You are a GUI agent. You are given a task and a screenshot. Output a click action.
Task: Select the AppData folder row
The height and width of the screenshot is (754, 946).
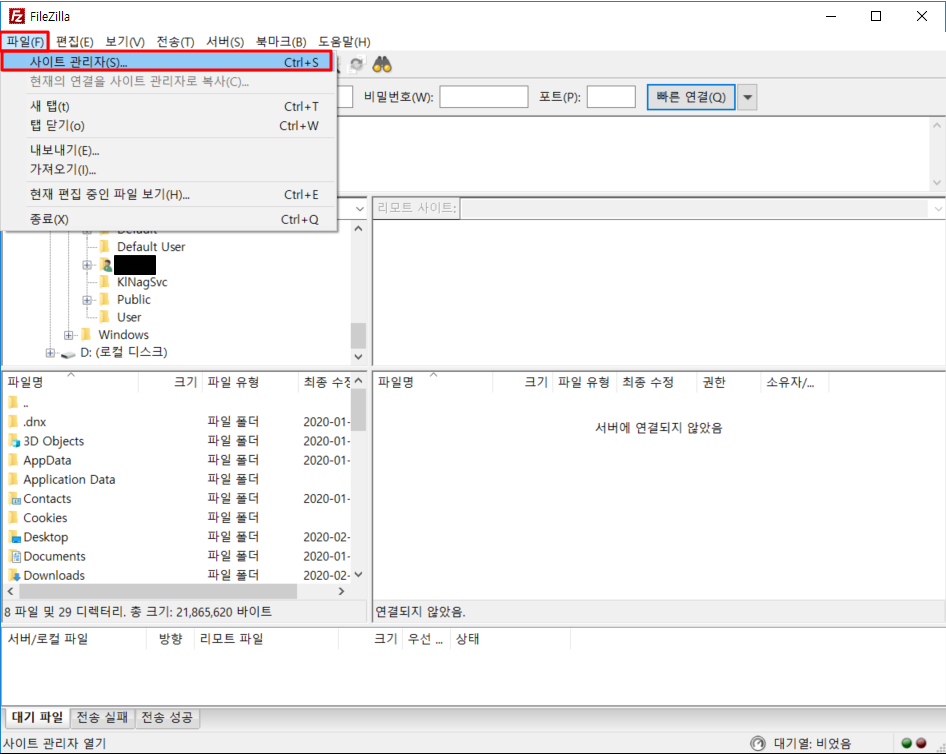click(x=176, y=460)
